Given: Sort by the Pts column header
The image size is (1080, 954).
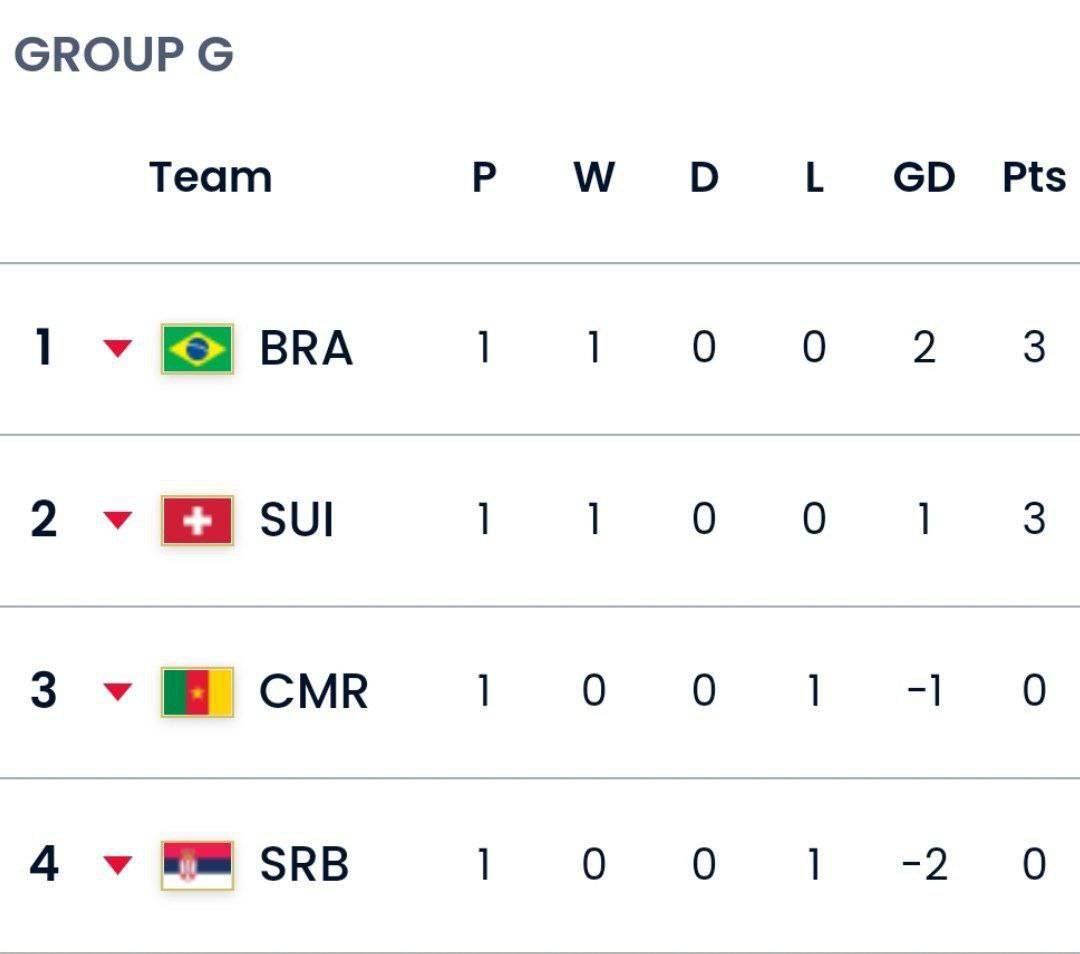Looking at the screenshot, I should 1034,177.
